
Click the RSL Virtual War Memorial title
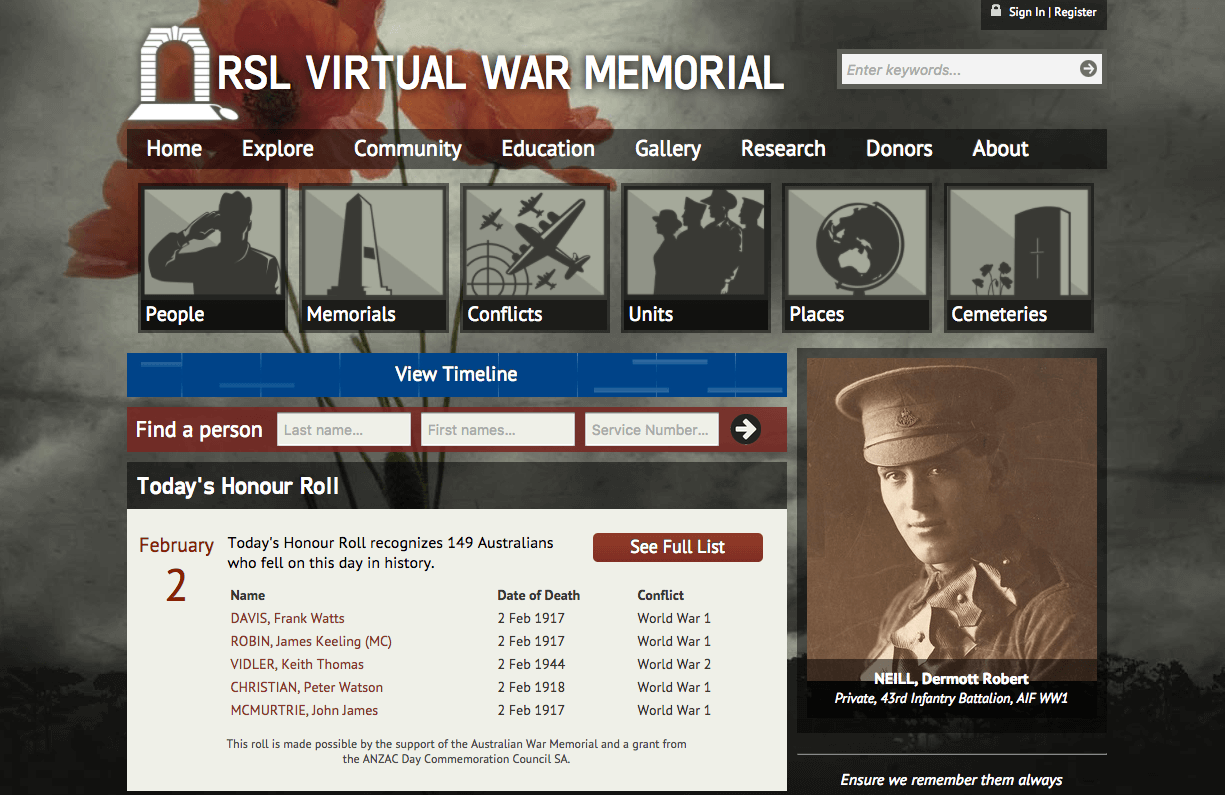click(x=500, y=72)
